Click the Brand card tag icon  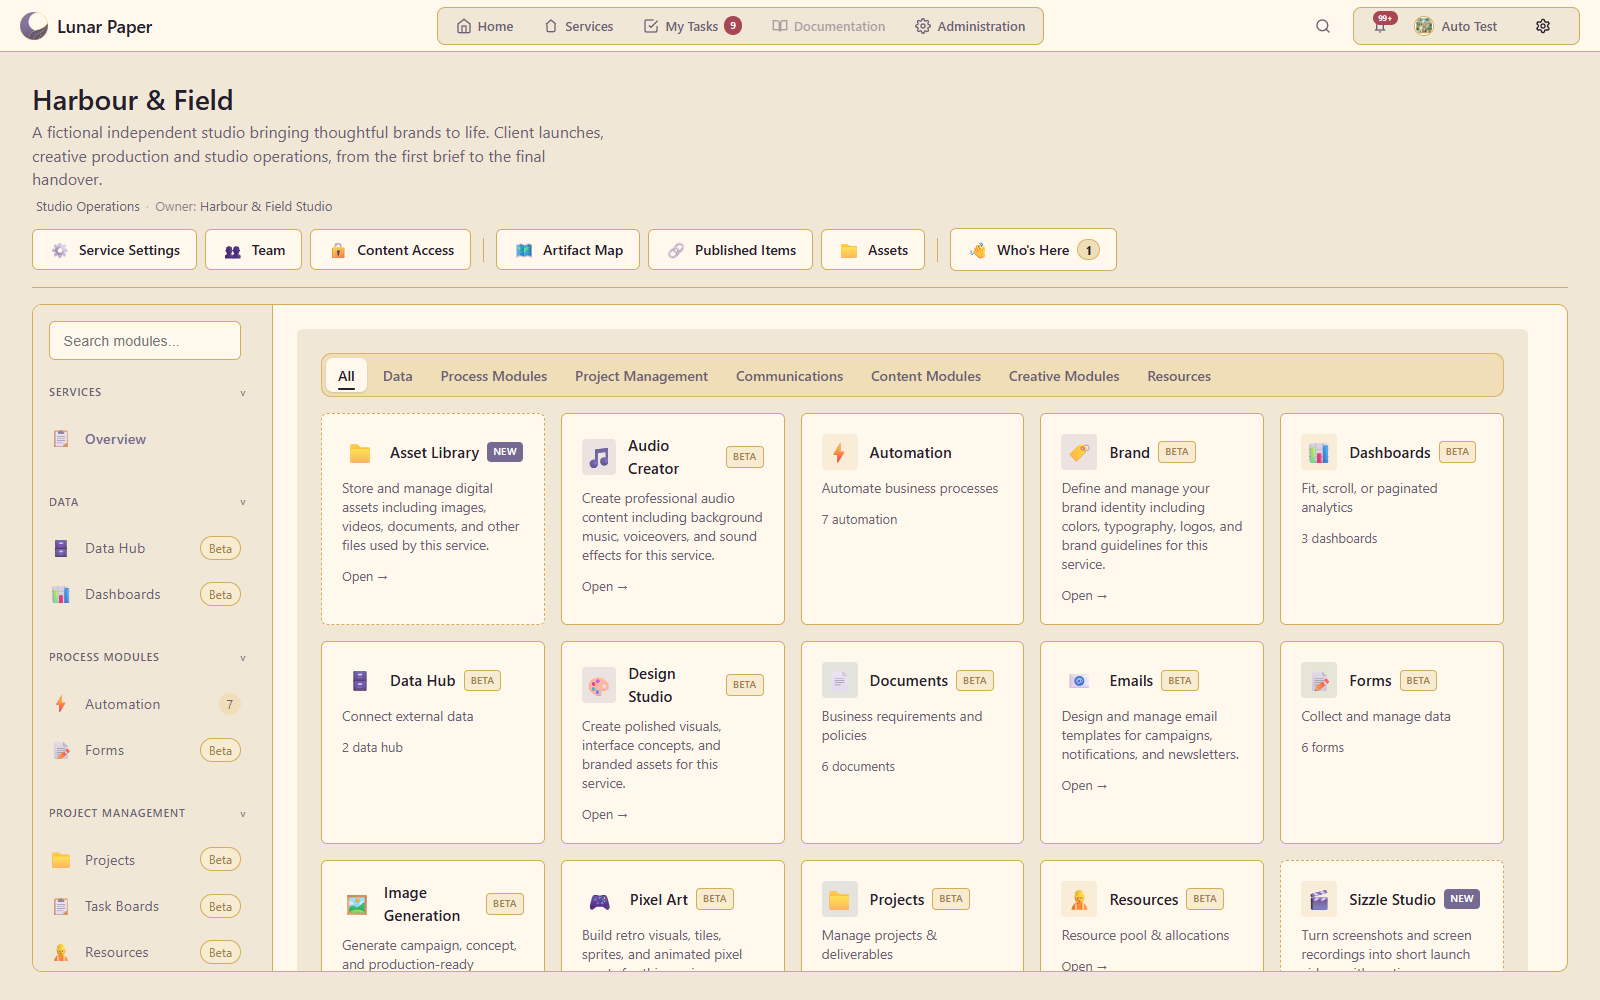tap(1079, 453)
